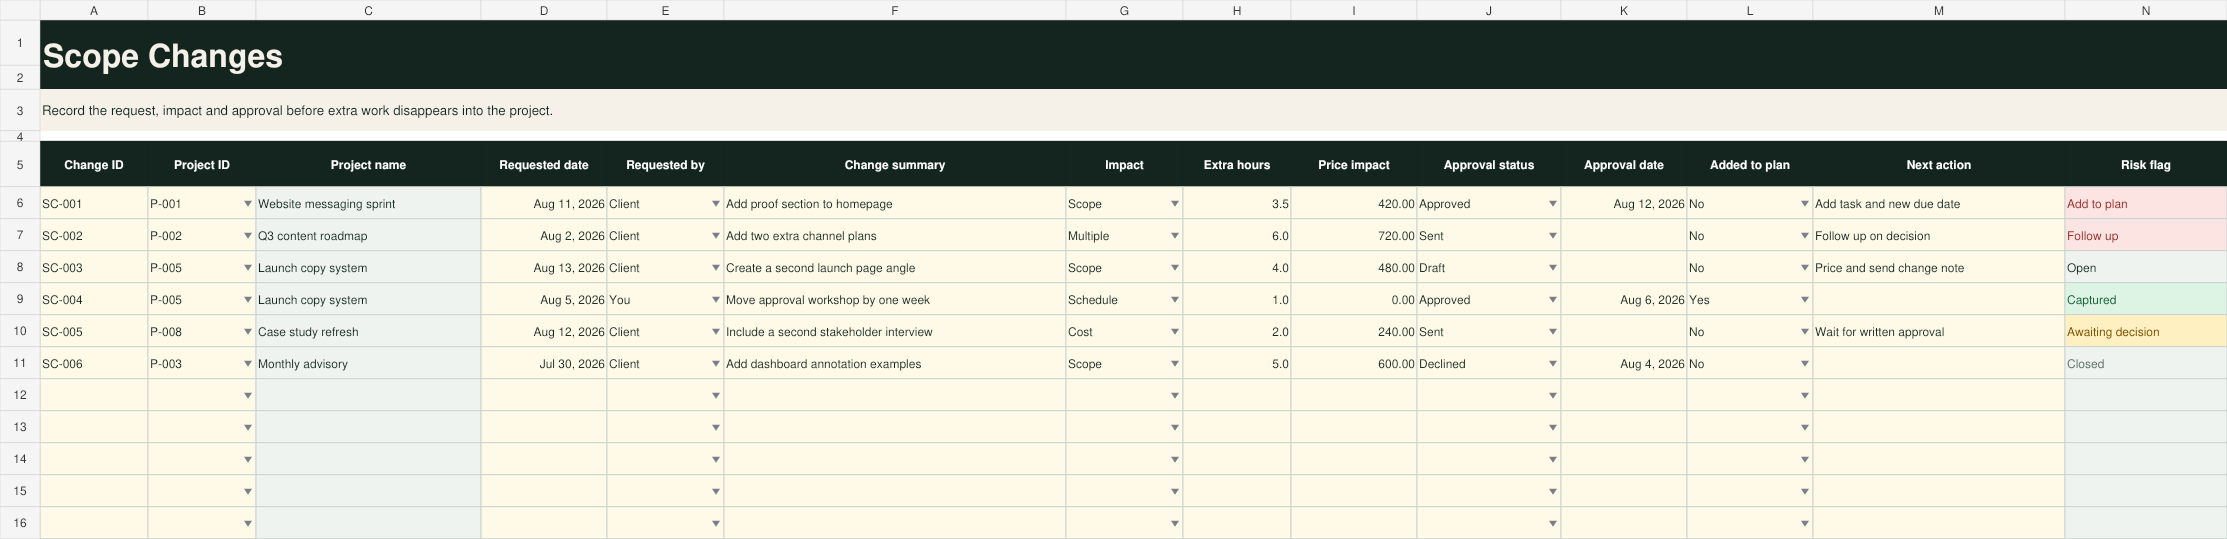
Task: Select the Add to plan risk flag
Action: click(x=2146, y=204)
